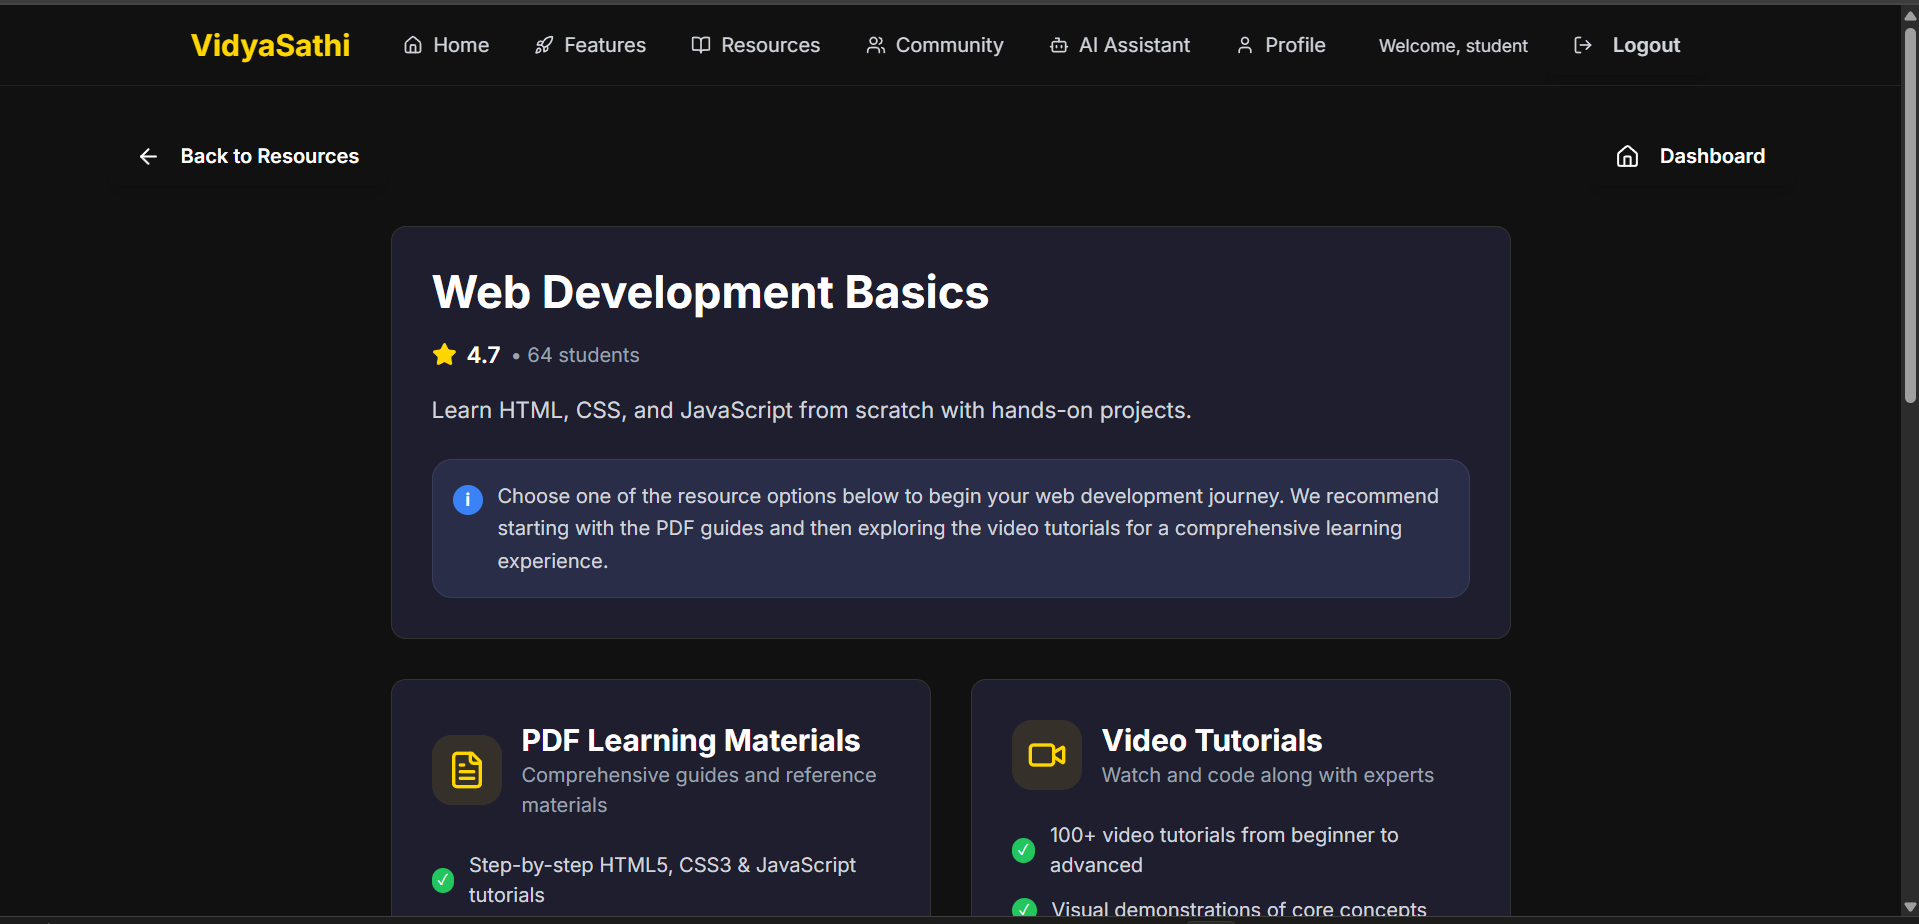Viewport: 1919px width, 924px height.
Task: Click the blue info icon
Action: pyautogui.click(x=468, y=499)
